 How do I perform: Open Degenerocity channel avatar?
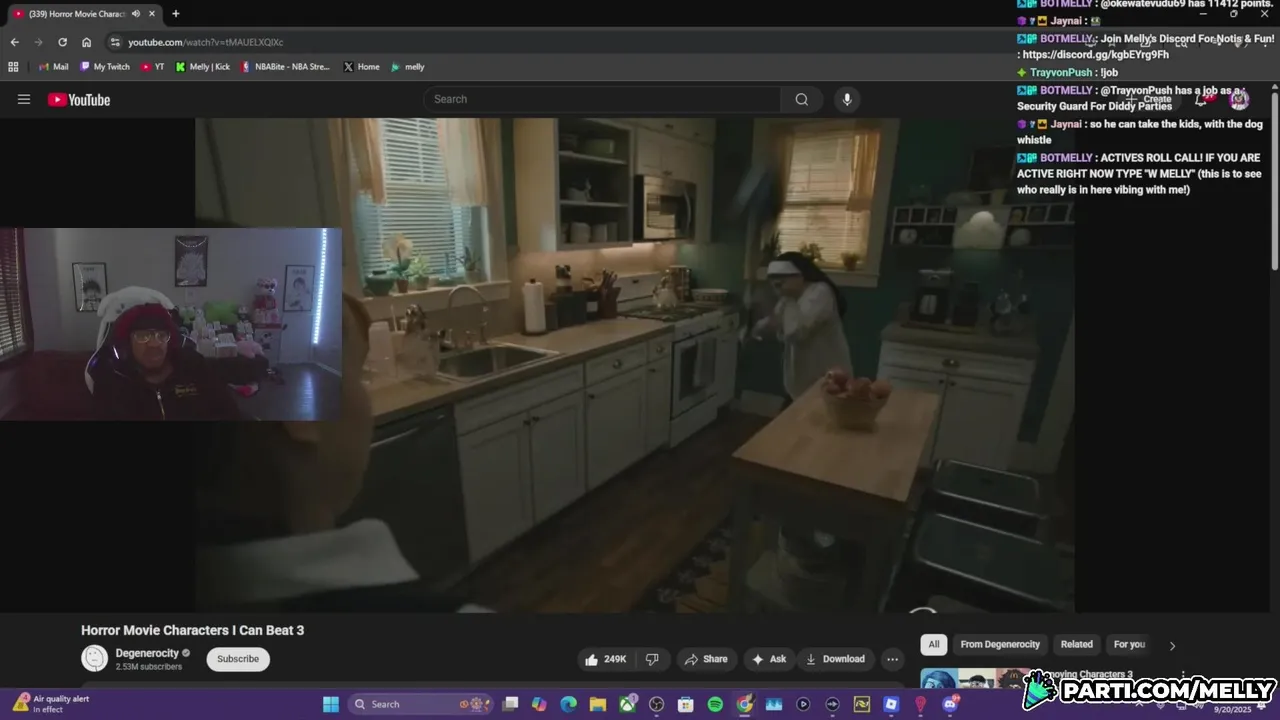point(95,658)
